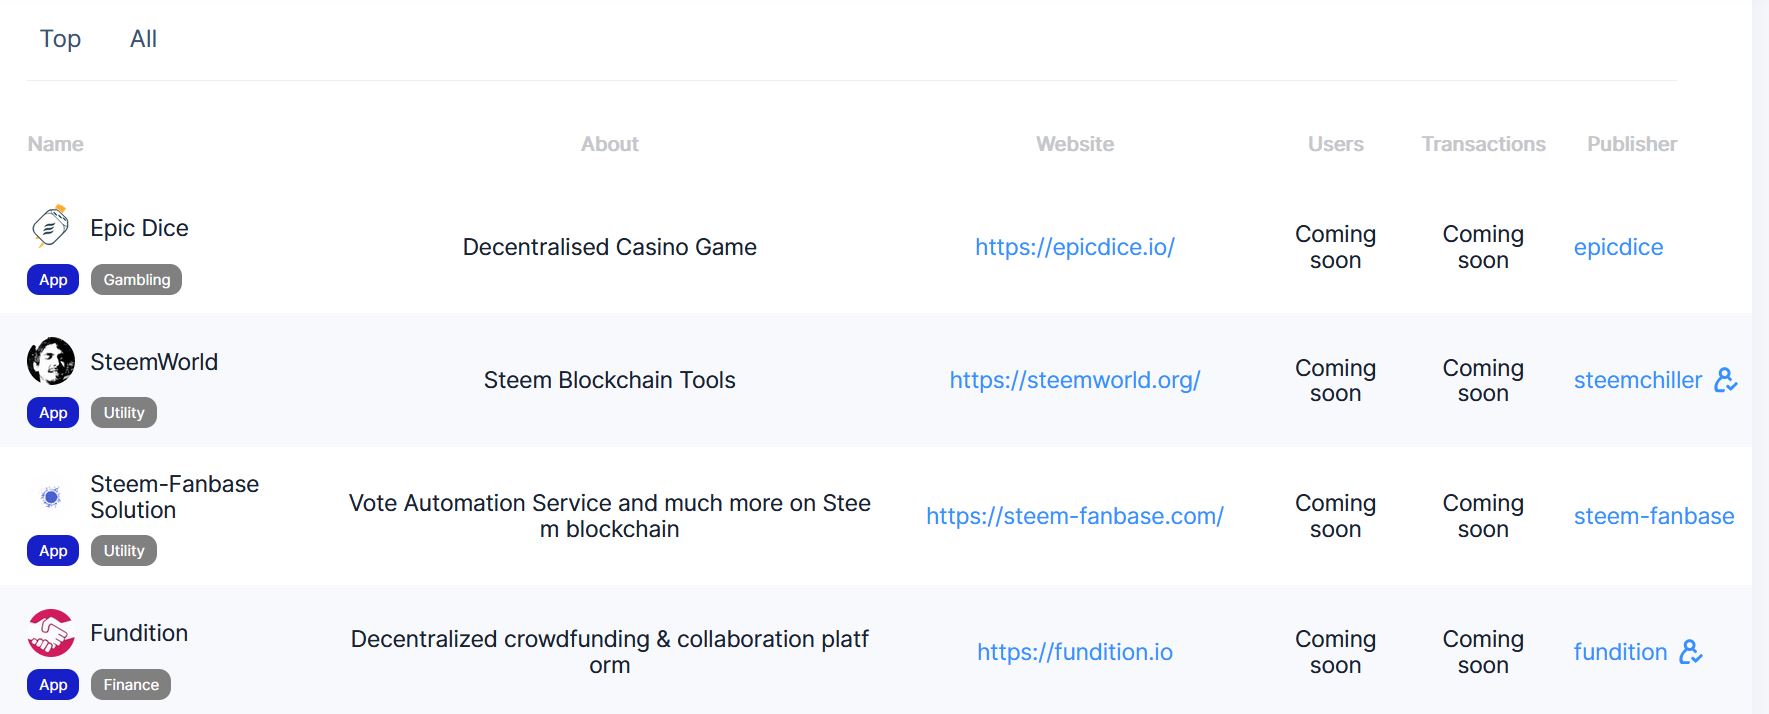Viewport: 1769px width, 714px height.
Task: Select the Finance tag under Fundition
Action: click(131, 685)
